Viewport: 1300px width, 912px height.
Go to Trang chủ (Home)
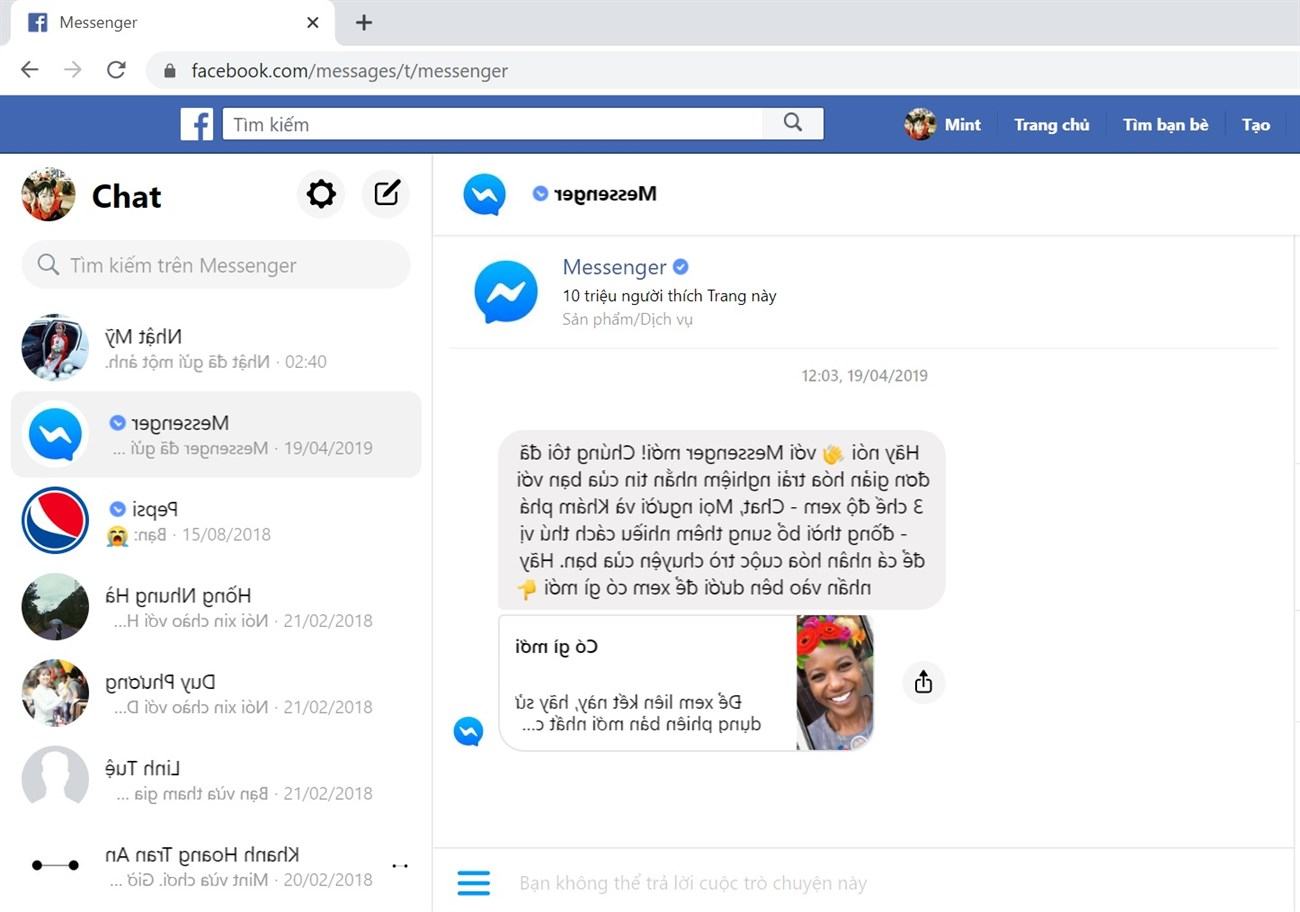pyautogui.click(x=1051, y=124)
